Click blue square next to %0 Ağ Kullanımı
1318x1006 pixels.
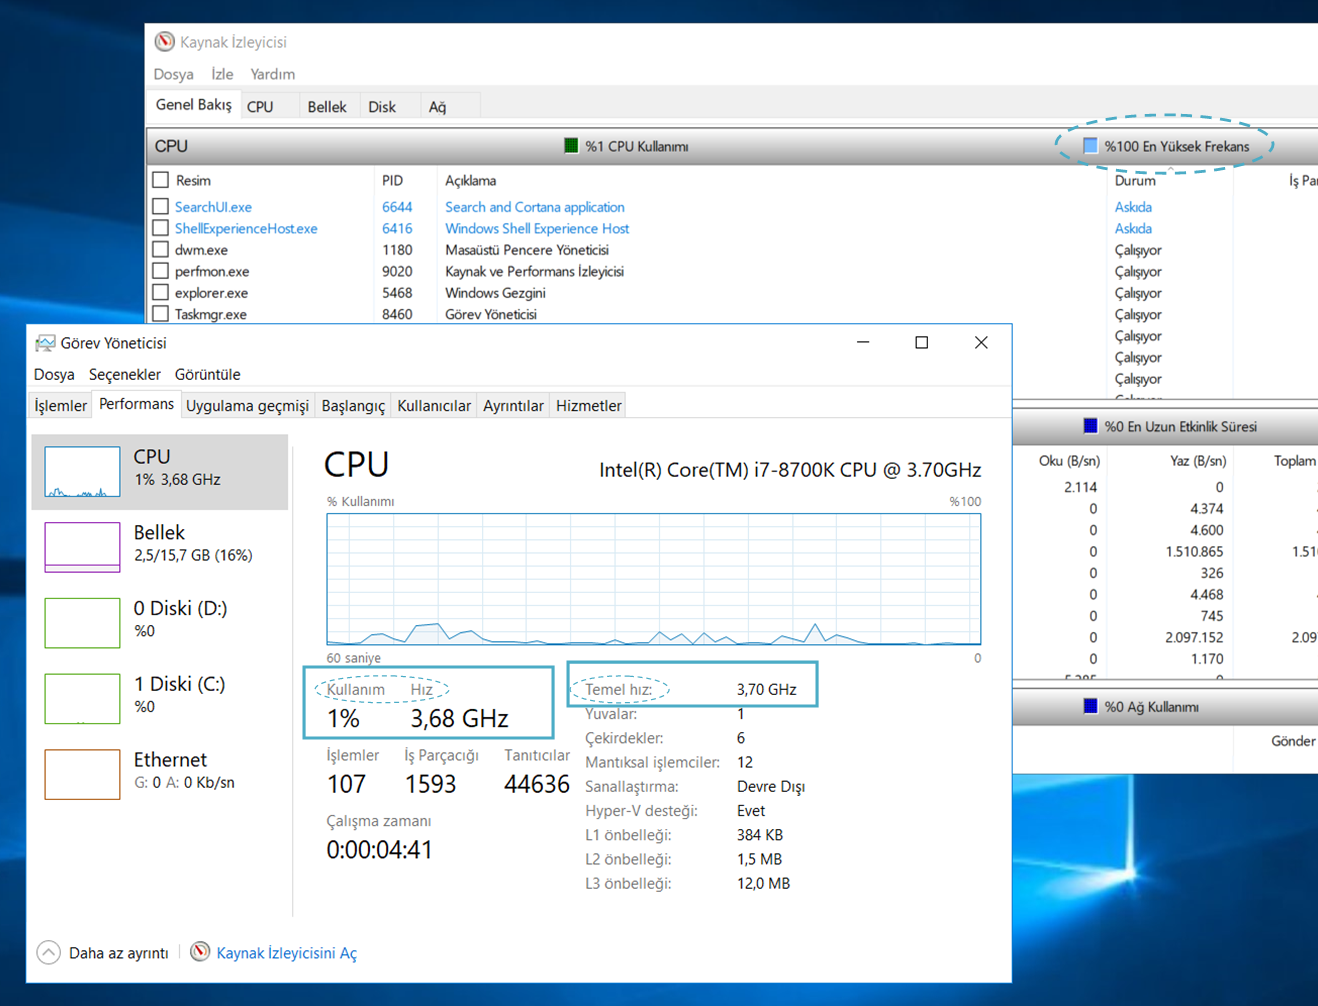[1090, 707]
